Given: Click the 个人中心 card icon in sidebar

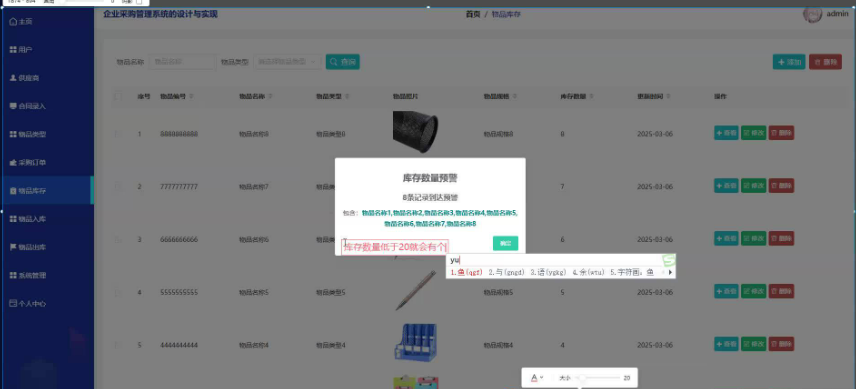Looking at the screenshot, I should coord(13,303).
